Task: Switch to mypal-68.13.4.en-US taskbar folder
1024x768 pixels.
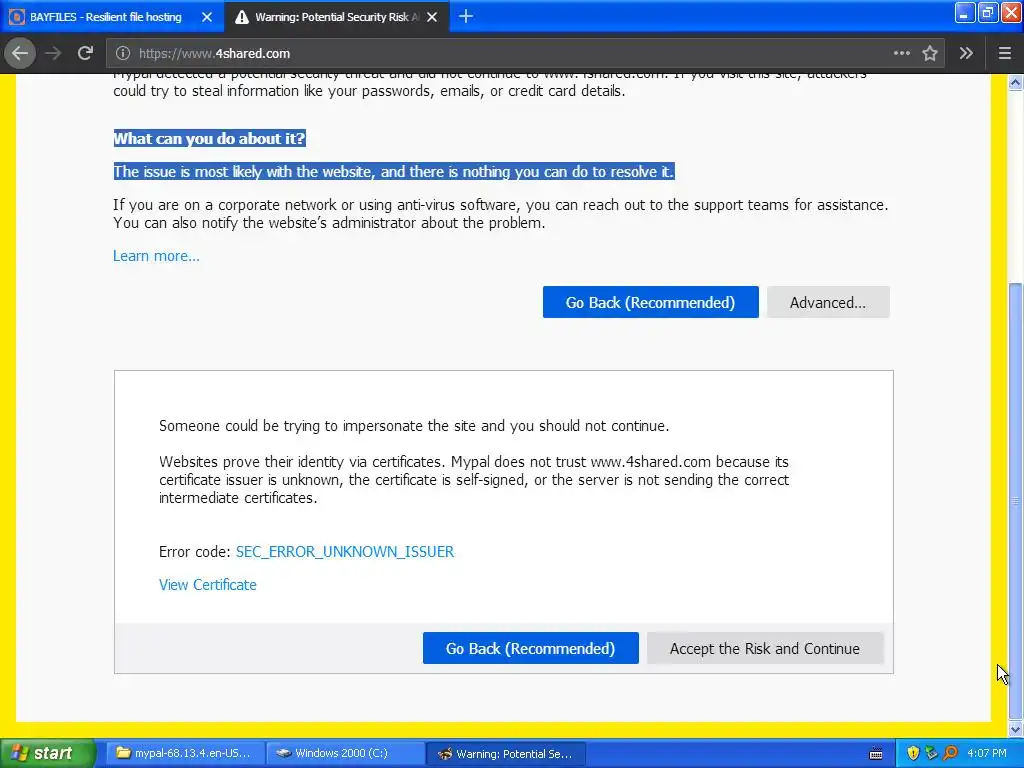Action: (184, 753)
